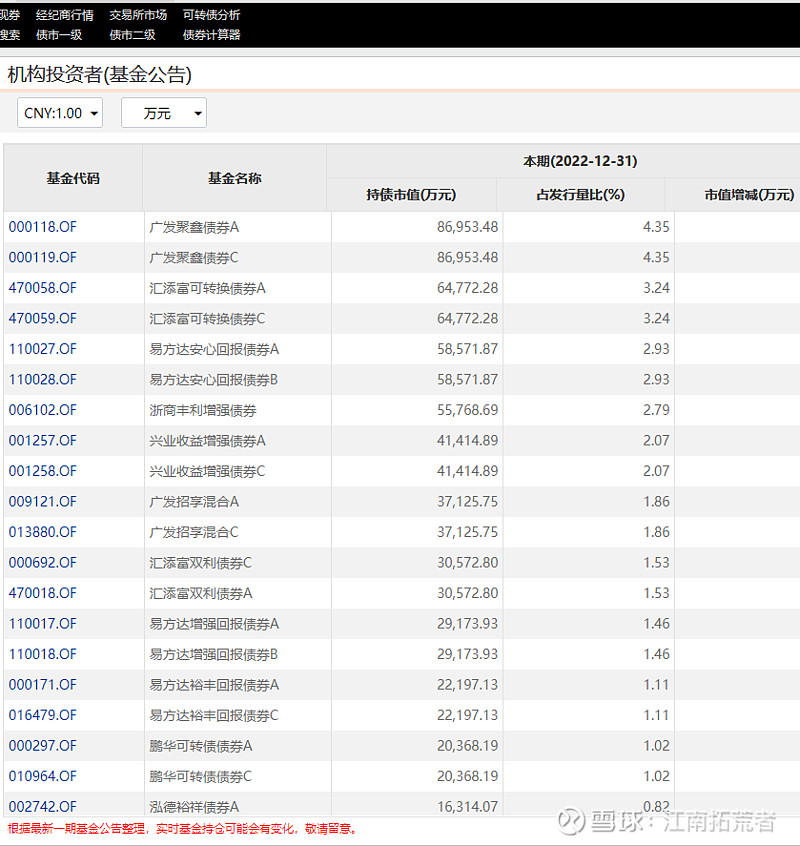Sort by 占发行量比(%) column header
The image size is (800, 846).
coord(580,195)
